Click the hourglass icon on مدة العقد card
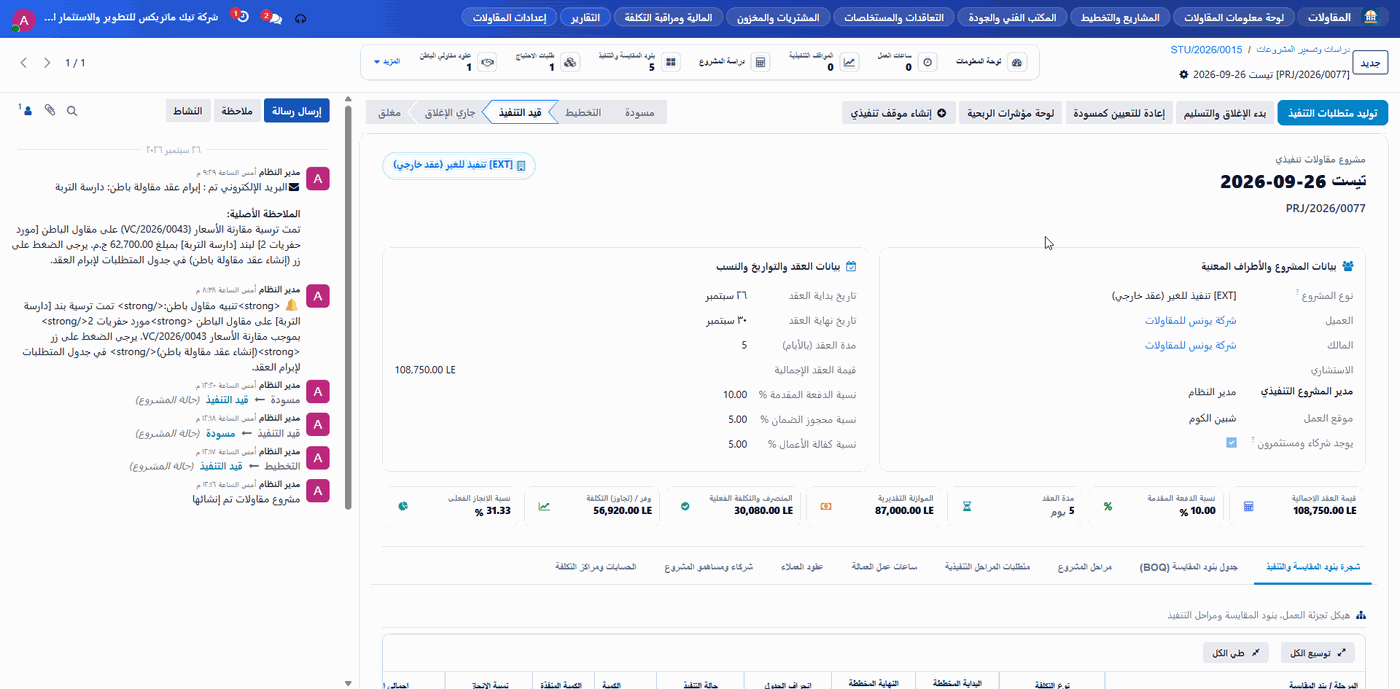The width and height of the screenshot is (1400, 689). pyautogui.click(x=966, y=506)
